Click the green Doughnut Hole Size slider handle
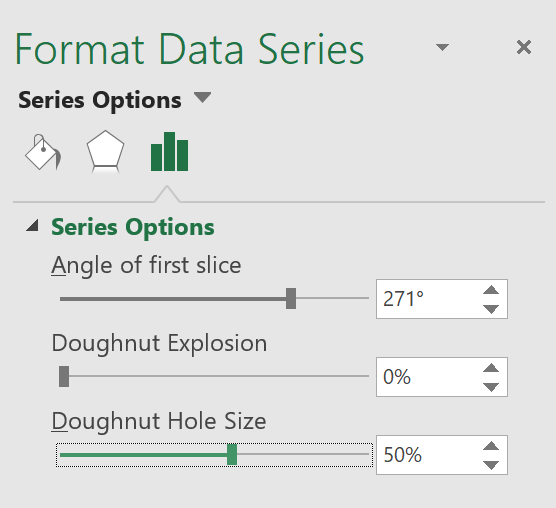The height and width of the screenshot is (508, 556). tap(232, 454)
